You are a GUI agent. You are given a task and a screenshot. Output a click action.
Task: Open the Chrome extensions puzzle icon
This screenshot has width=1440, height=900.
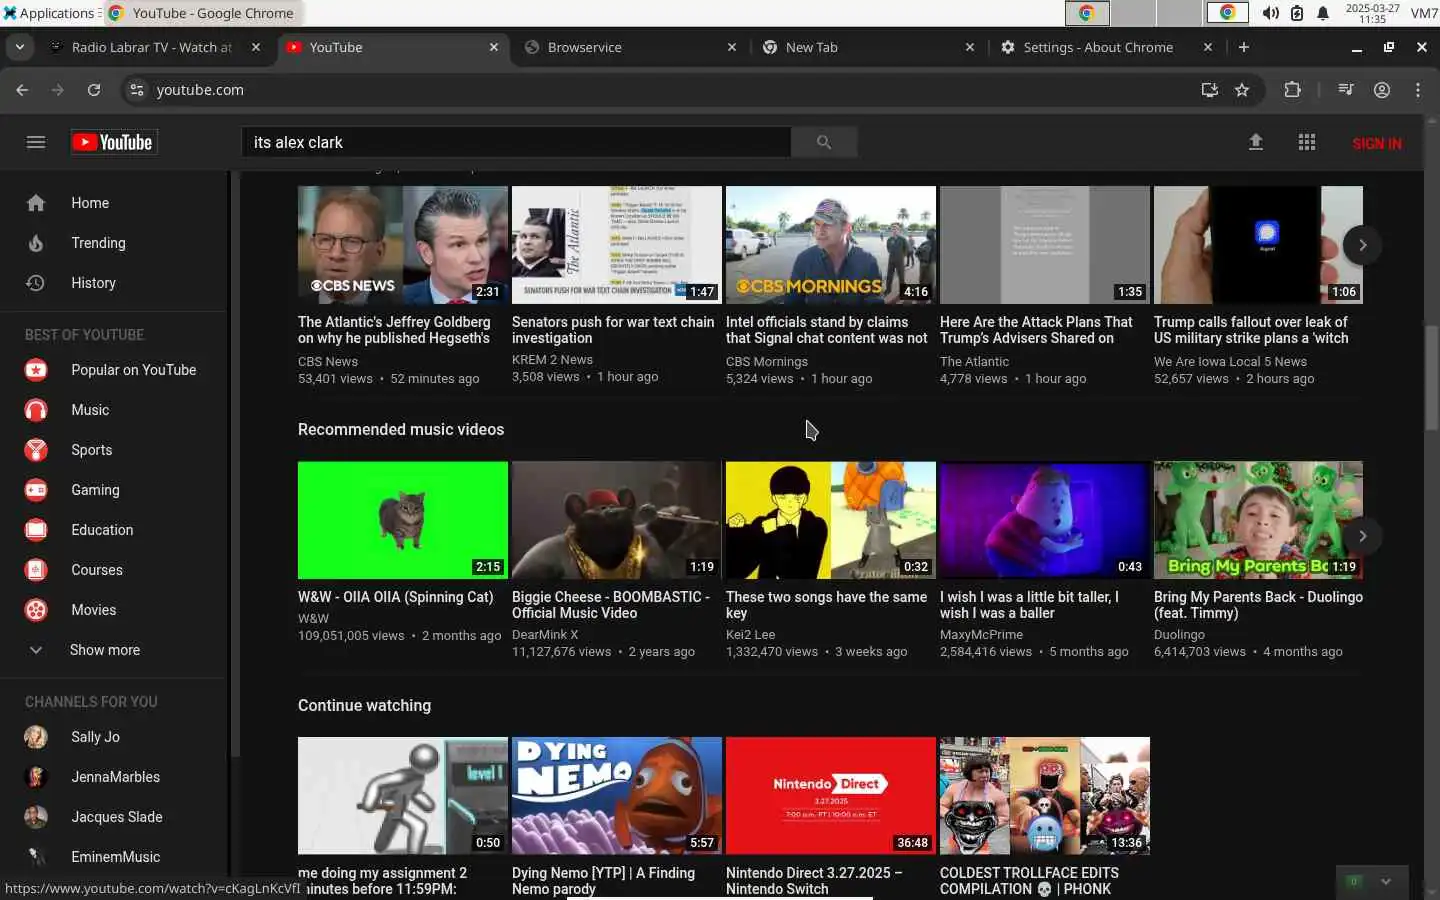click(x=1292, y=90)
